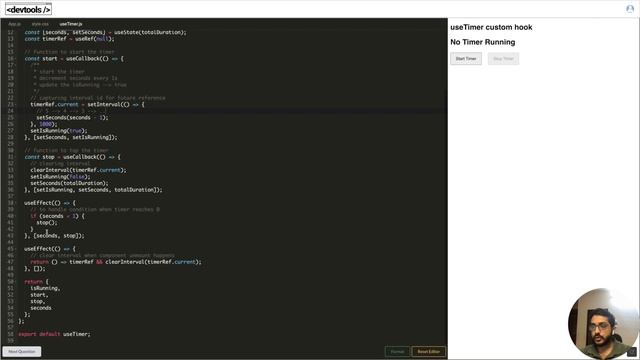Click 'useTimer custom hook' heading

click(491, 27)
